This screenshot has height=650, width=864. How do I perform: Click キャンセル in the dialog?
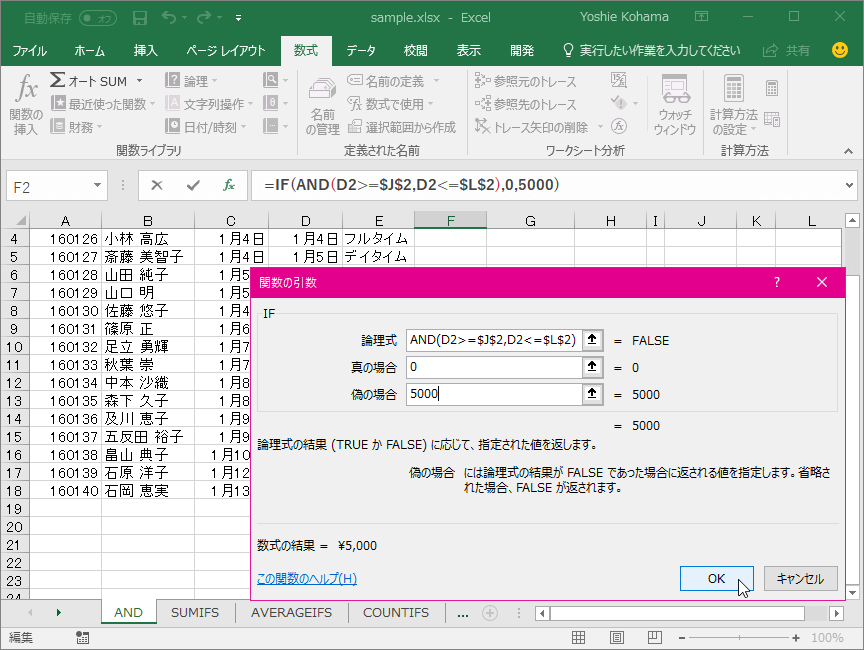click(800, 578)
